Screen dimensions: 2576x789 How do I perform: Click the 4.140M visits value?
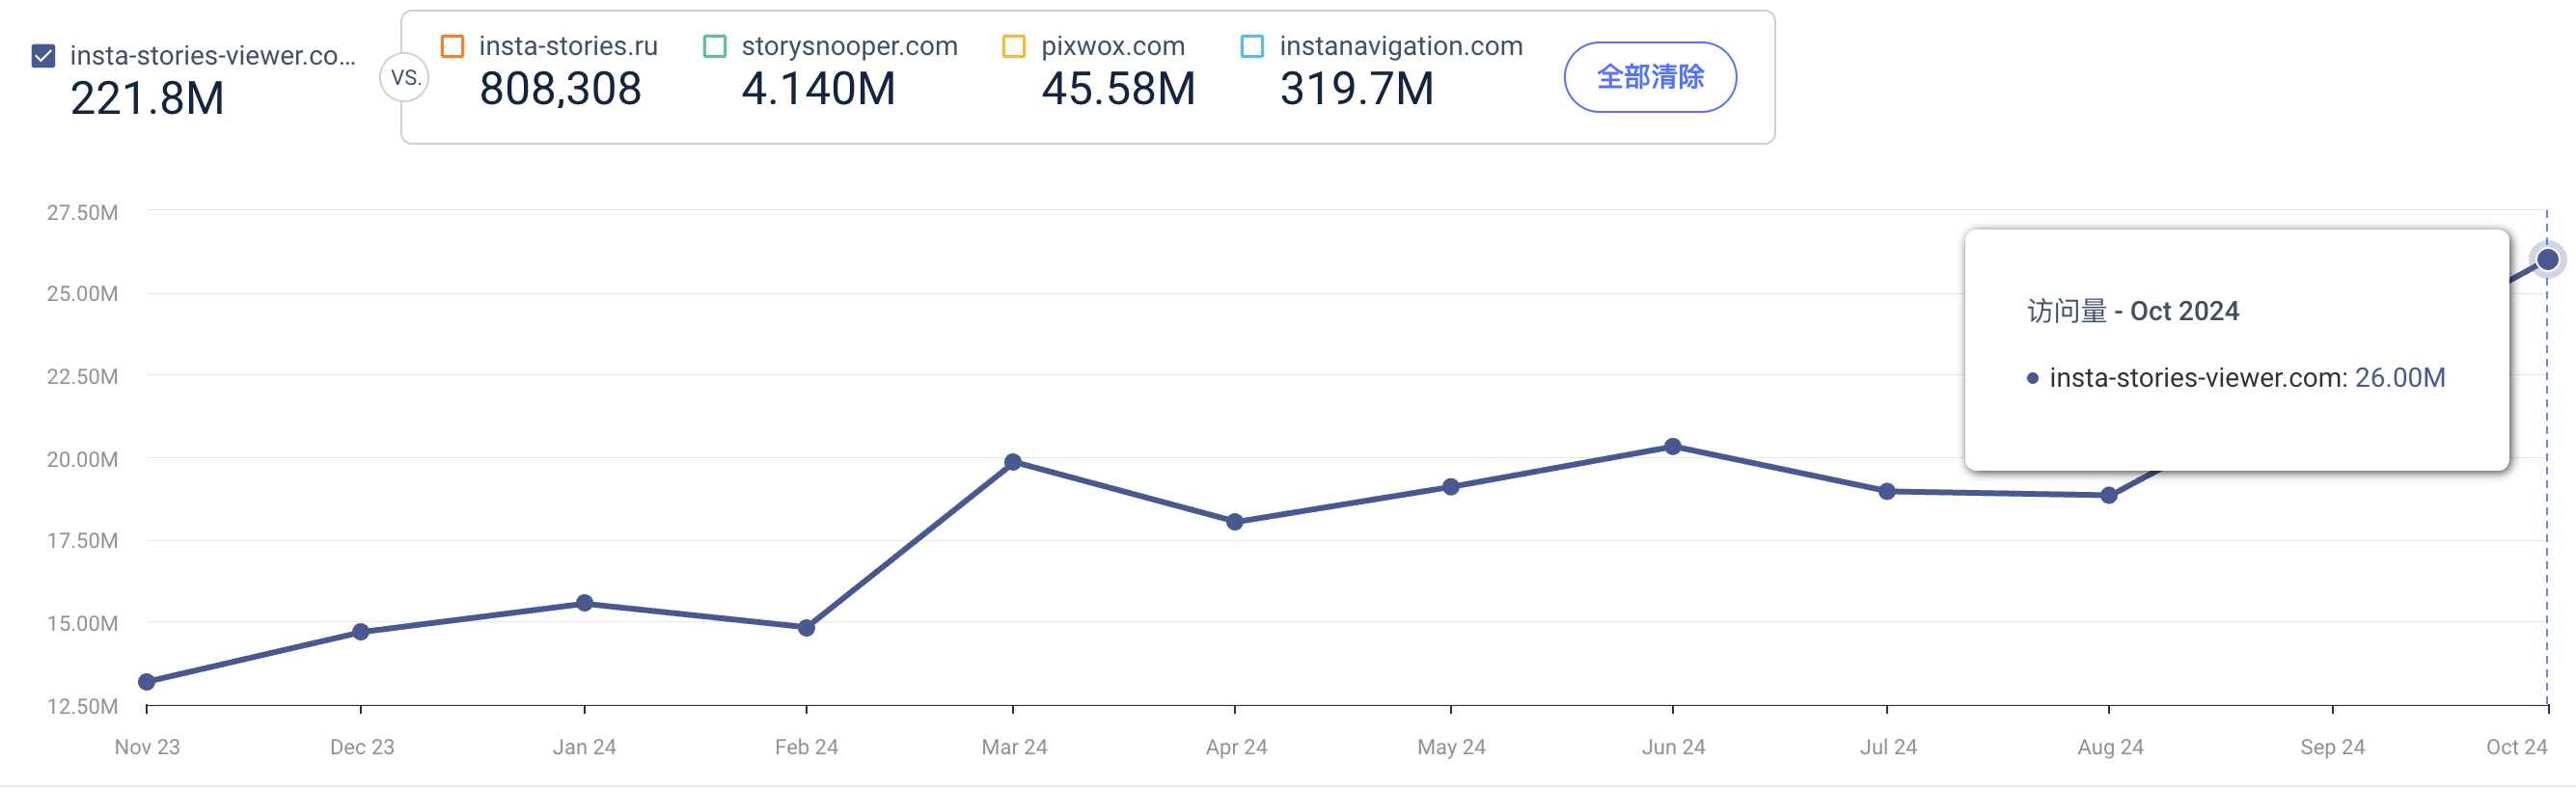(818, 89)
